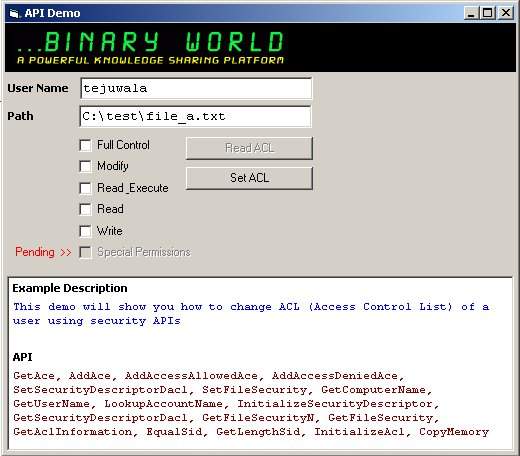Click the Set ACL button
The image size is (520, 456).
[249, 178]
